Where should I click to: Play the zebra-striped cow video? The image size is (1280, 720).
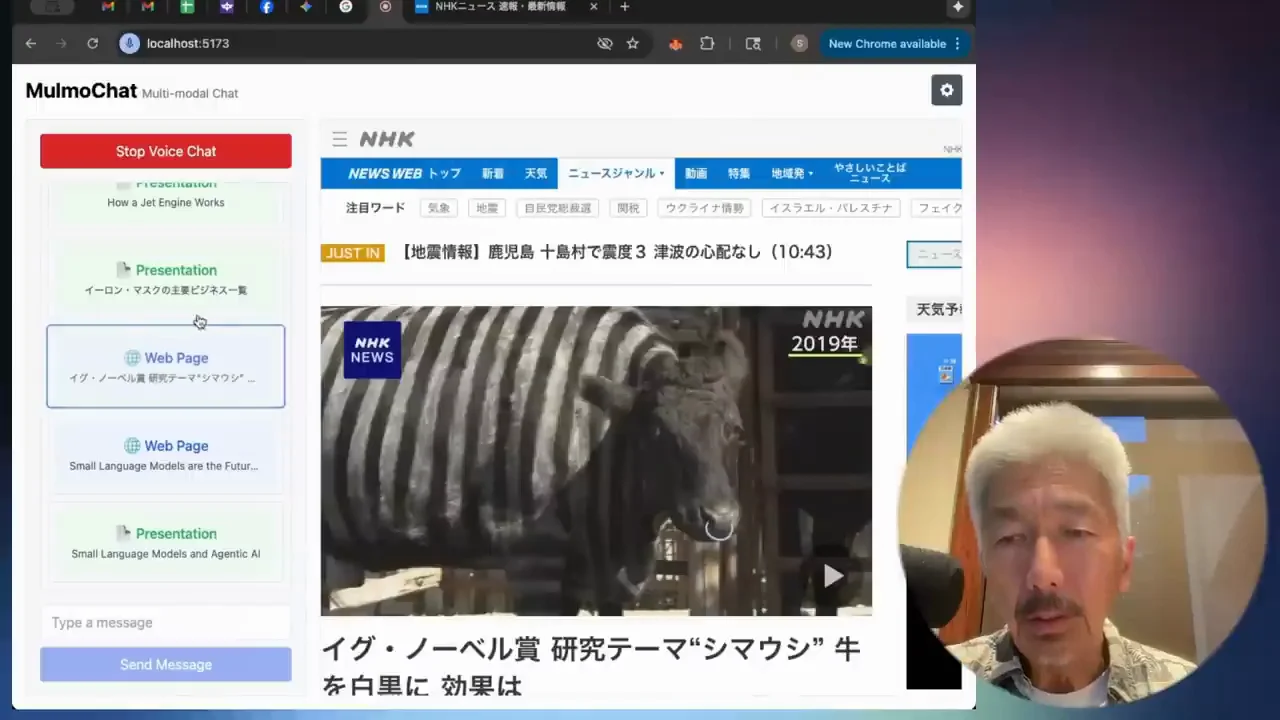833,575
